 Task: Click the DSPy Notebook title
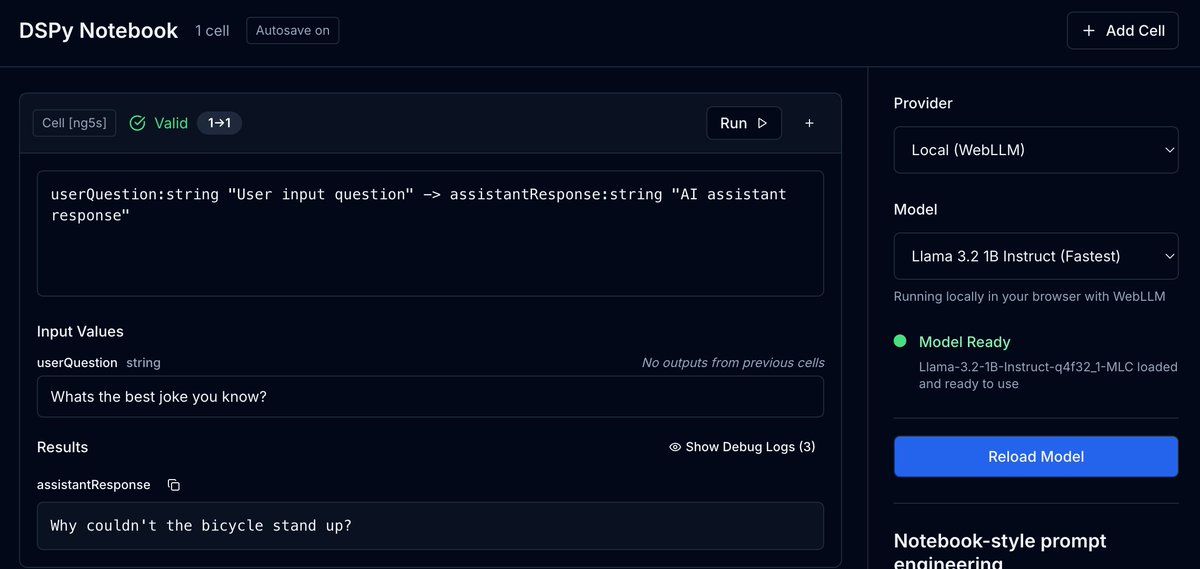(99, 31)
